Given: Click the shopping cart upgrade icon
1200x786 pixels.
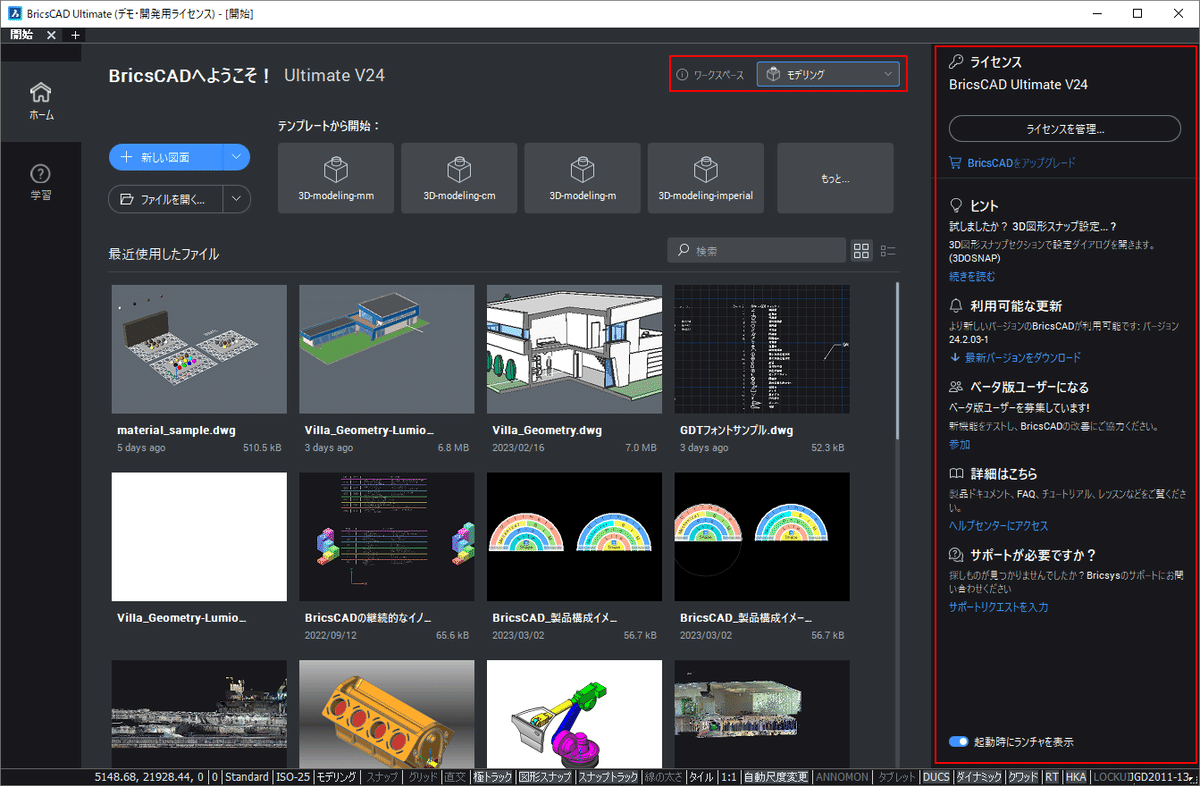Looking at the screenshot, I should click(x=955, y=162).
